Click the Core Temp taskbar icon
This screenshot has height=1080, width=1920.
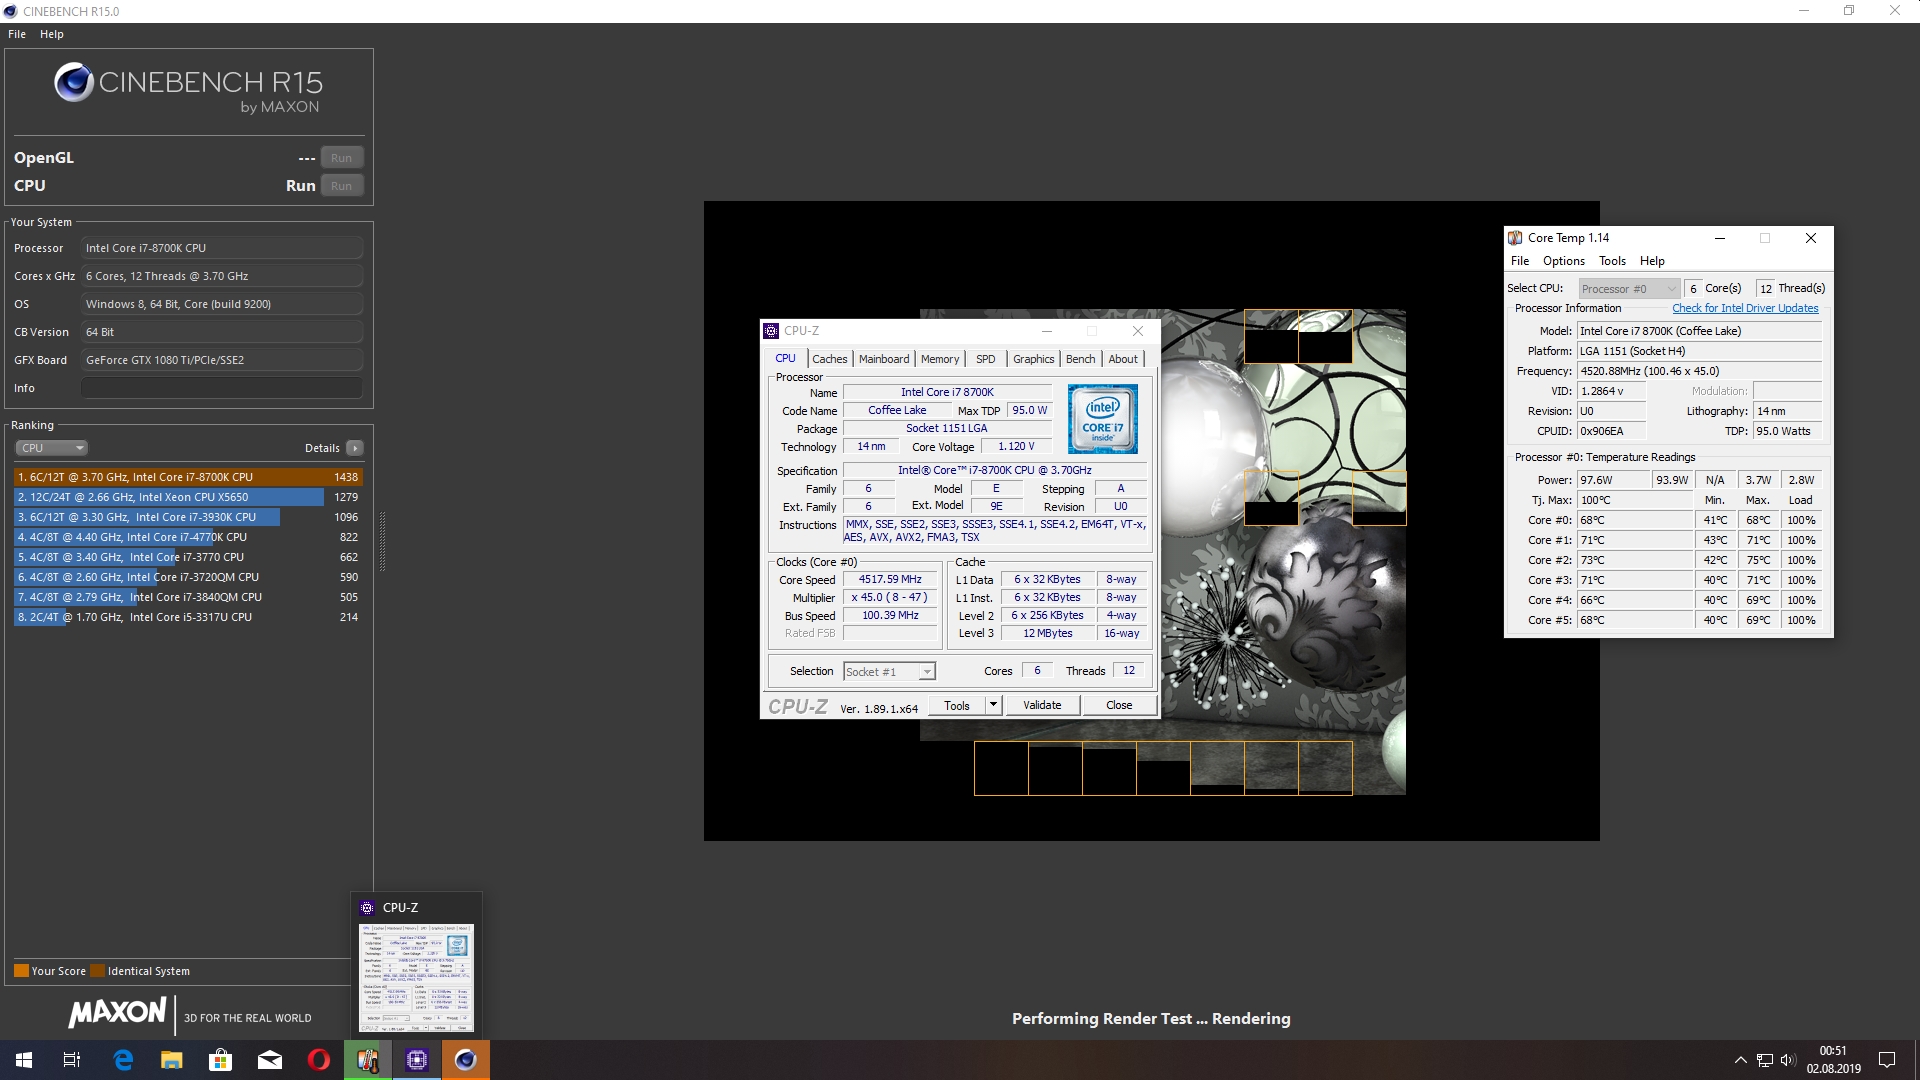[368, 1060]
